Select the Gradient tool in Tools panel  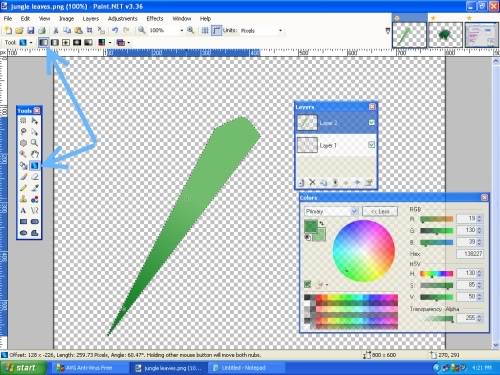(x=35, y=165)
